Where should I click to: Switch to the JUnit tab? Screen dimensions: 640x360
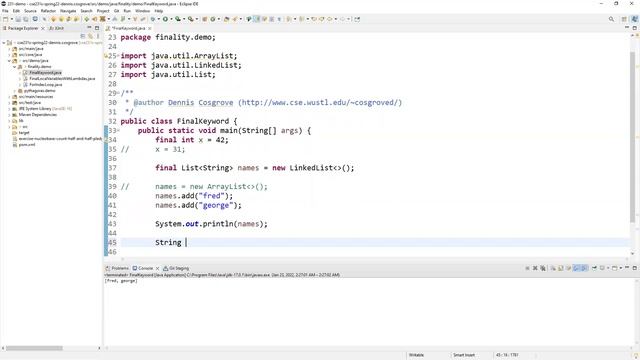pyautogui.click(x=56, y=28)
